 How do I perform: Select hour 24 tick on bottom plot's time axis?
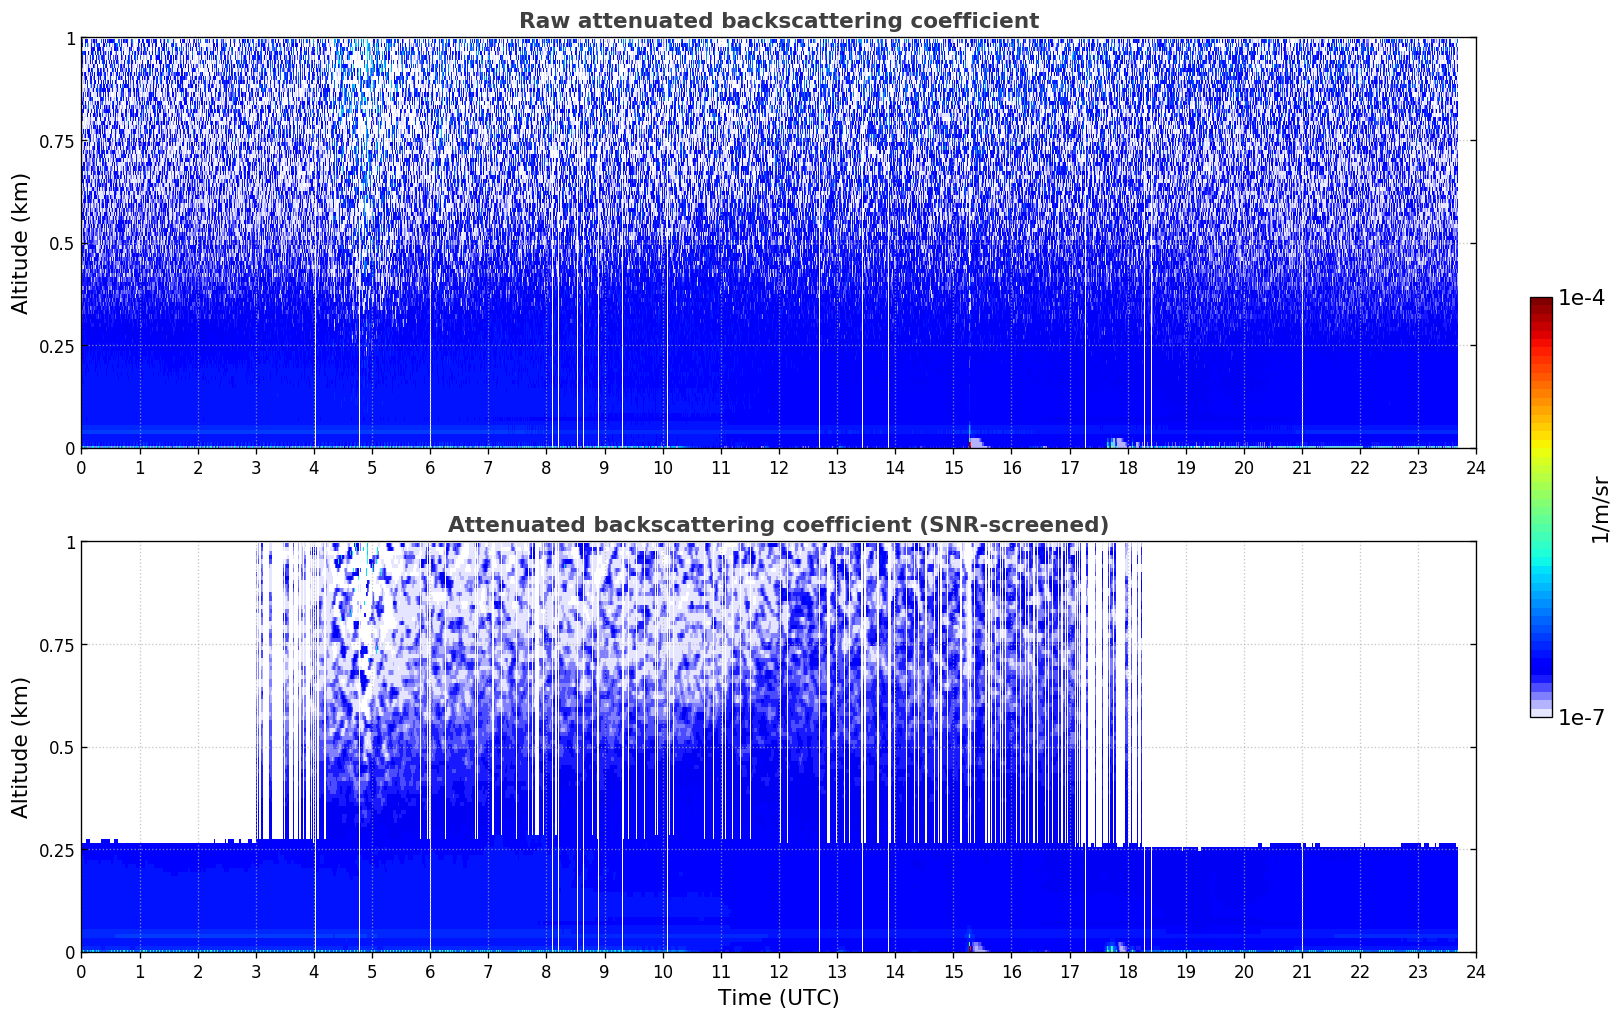[1475, 971]
